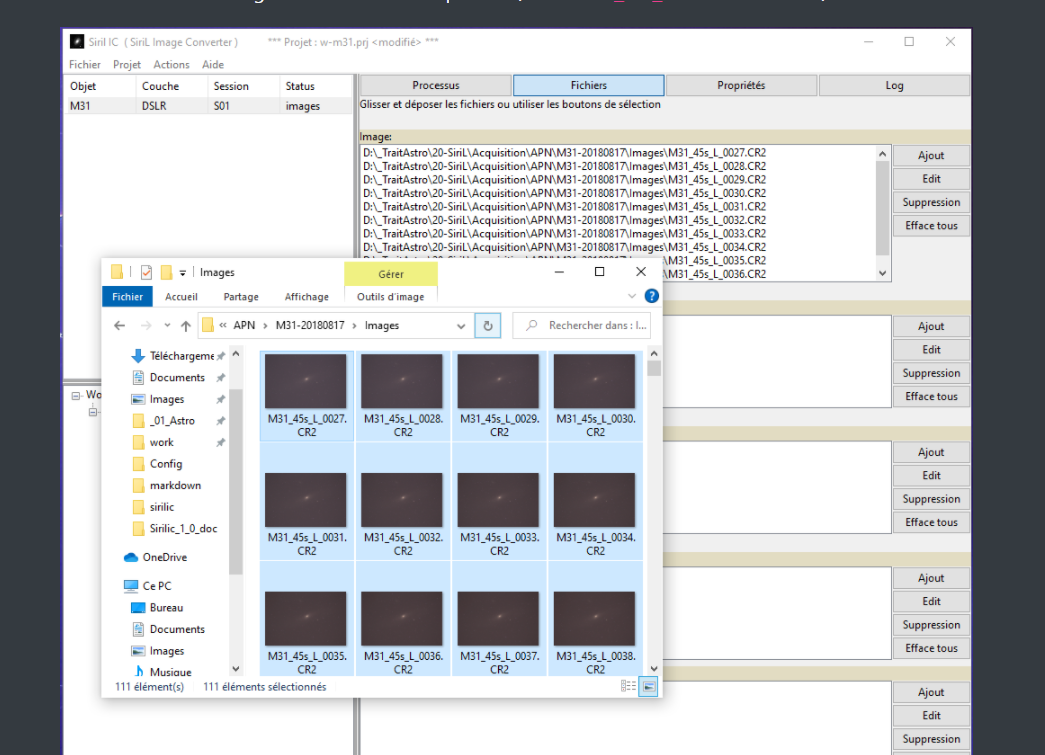
Task: Select thumbnail M31_45s_L_0030.CR2
Action: point(595,395)
